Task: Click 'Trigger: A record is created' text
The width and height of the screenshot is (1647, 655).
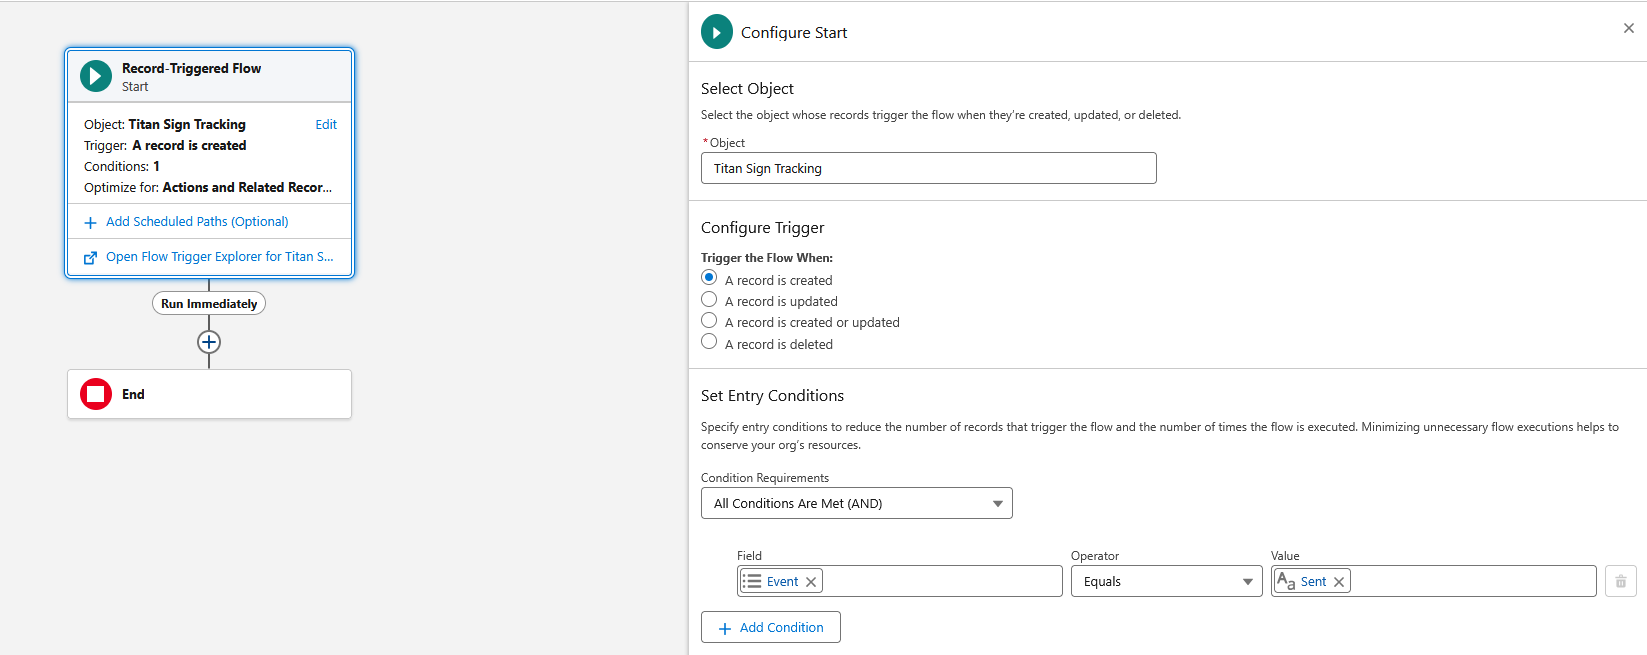Action: click(165, 145)
